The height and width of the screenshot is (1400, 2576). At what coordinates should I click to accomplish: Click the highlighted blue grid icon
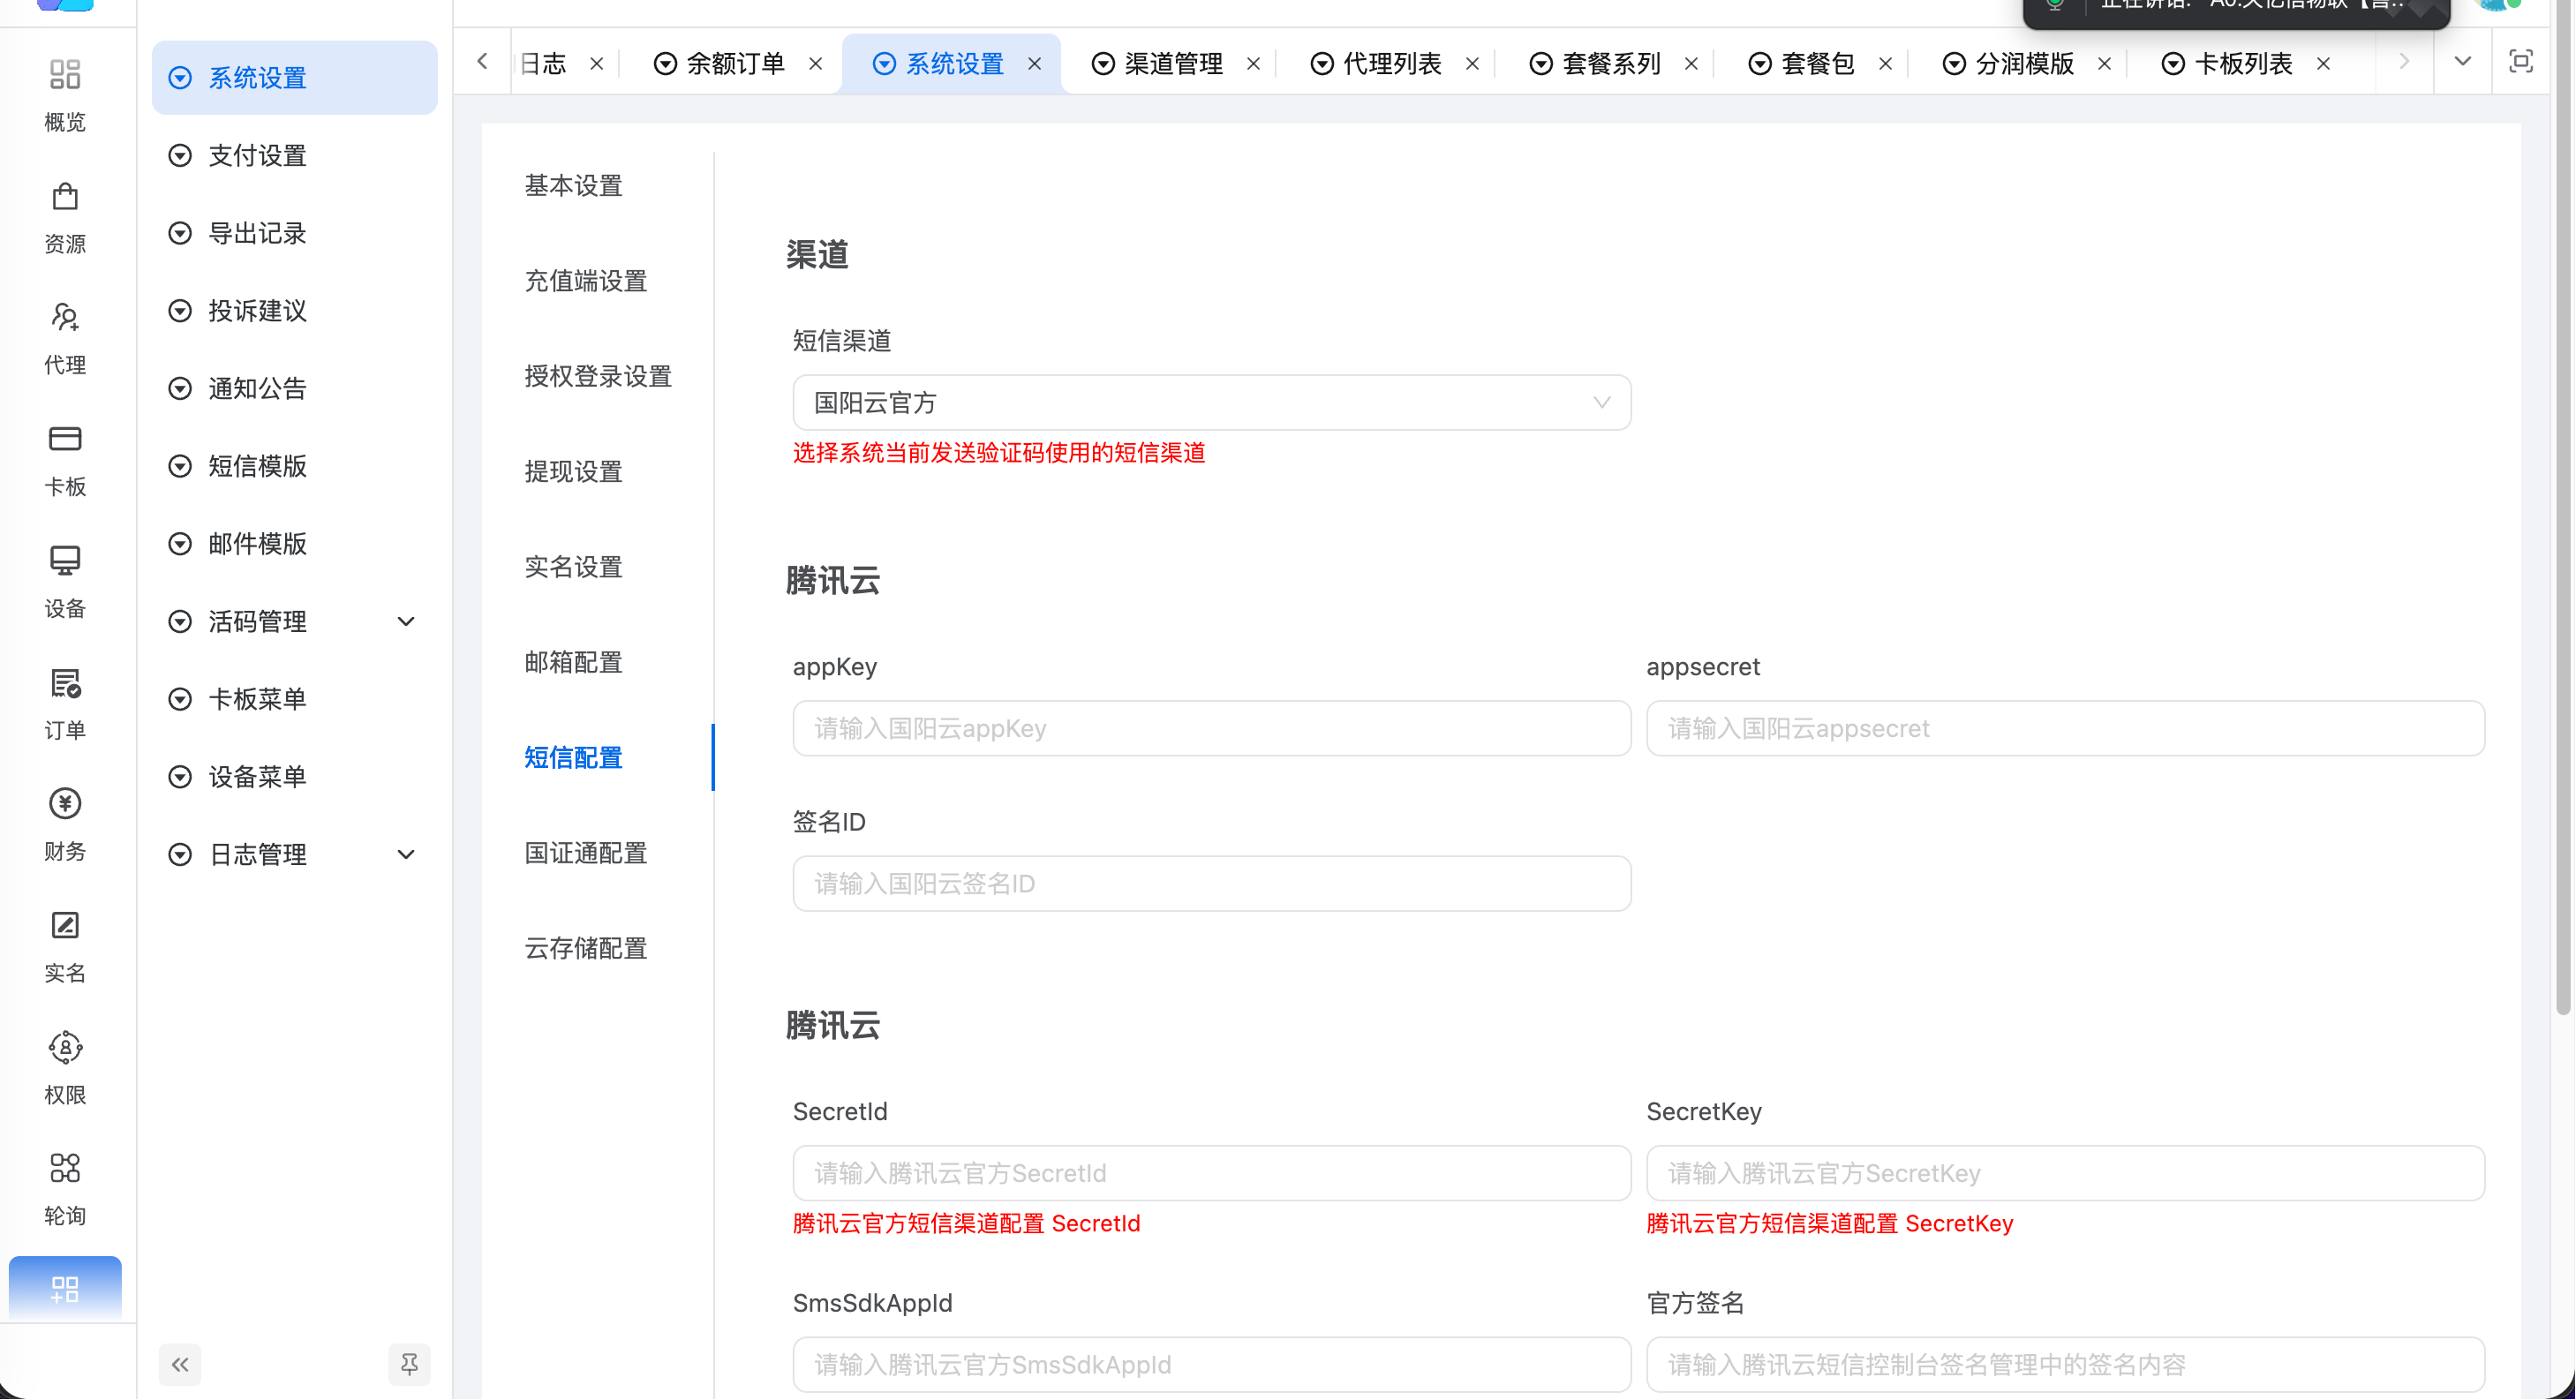click(x=65, y=1288)
